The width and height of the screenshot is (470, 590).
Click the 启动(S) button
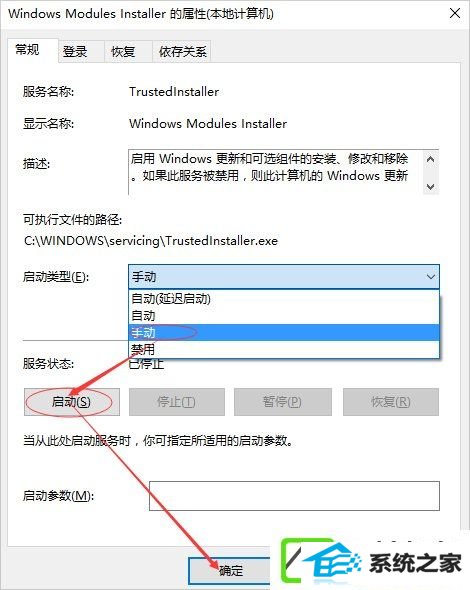tap(71, 402)
